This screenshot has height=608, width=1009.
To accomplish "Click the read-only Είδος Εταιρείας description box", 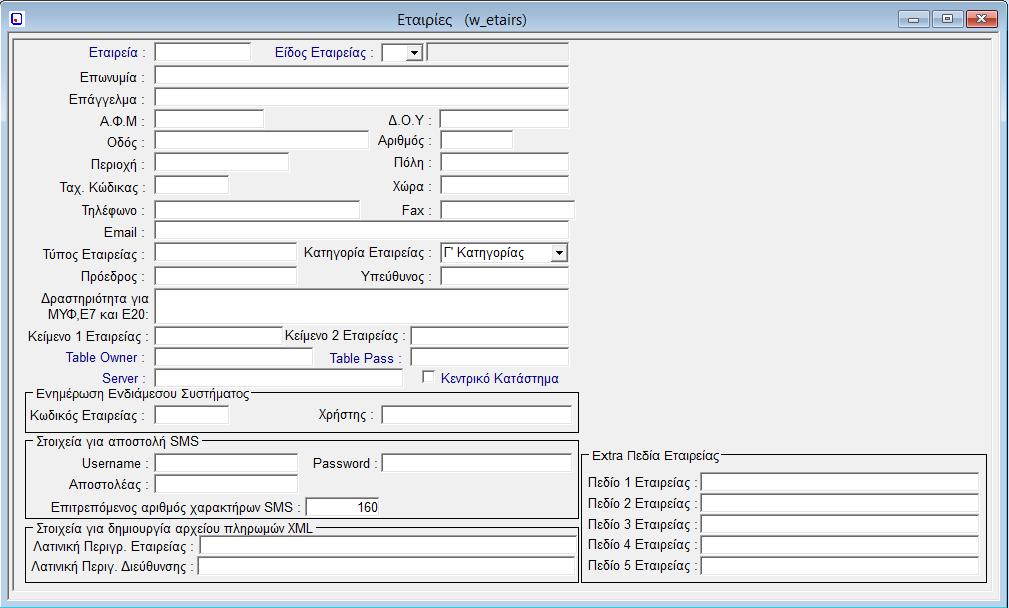I will pyautogui.click(x=497, y=52).
